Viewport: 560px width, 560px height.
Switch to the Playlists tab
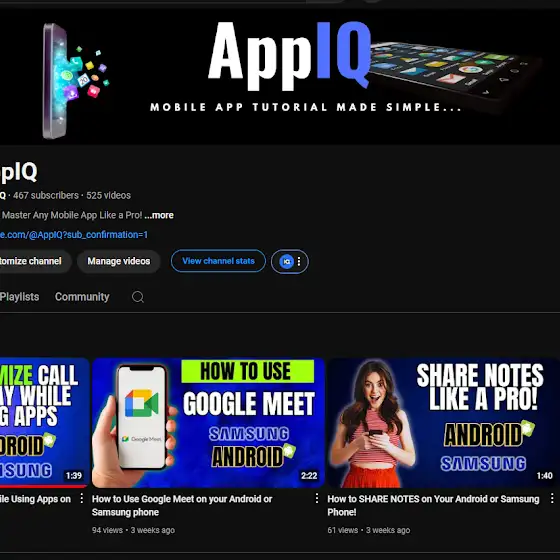click(19, 297)
